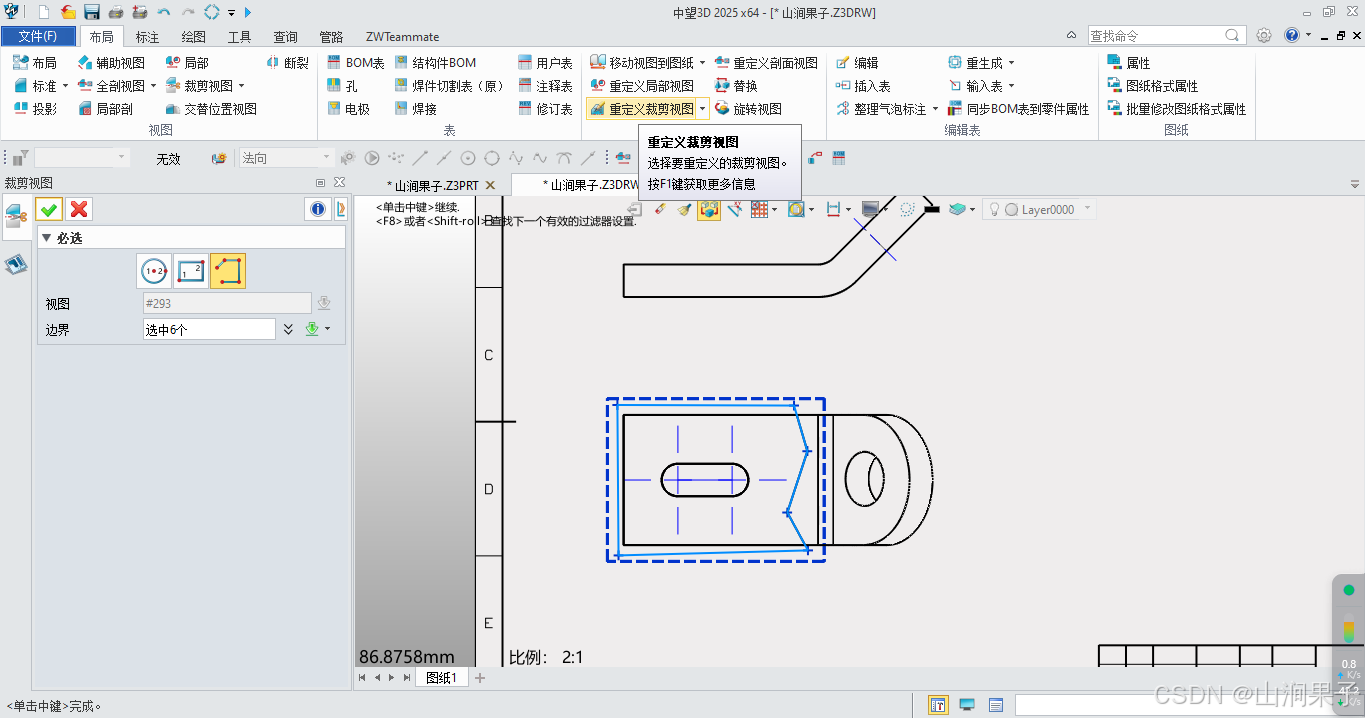Close the 山涧果子.Z3PRT tab
Image resolution: width=1365 pixels, height=718 pixels.
(x=490, y=185)
